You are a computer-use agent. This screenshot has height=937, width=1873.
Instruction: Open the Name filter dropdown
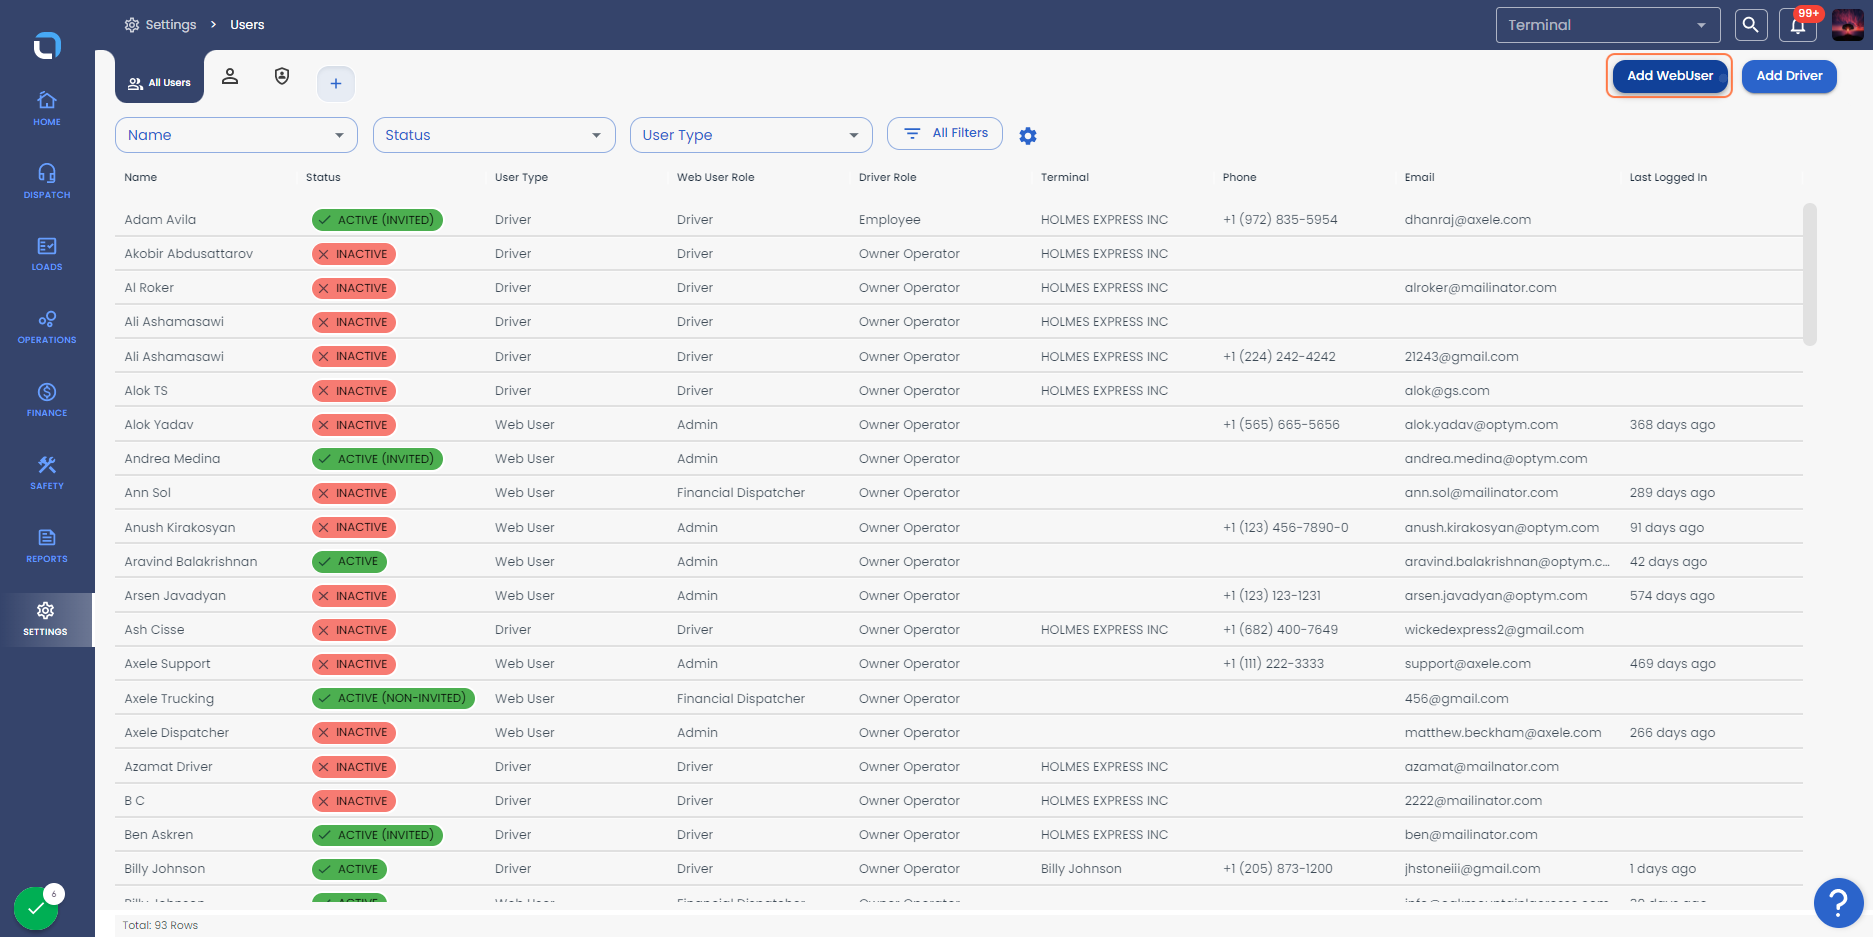tap(236, 135)
